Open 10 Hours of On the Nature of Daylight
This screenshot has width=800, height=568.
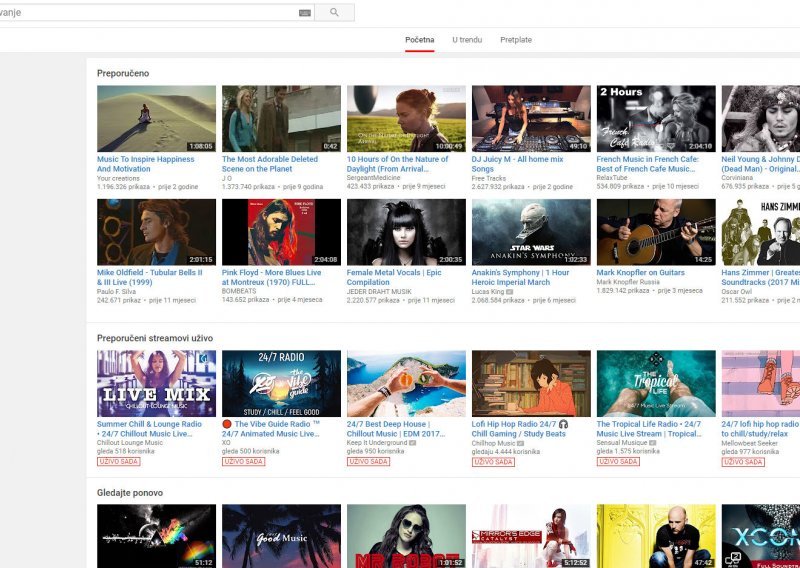pos(397,164)
